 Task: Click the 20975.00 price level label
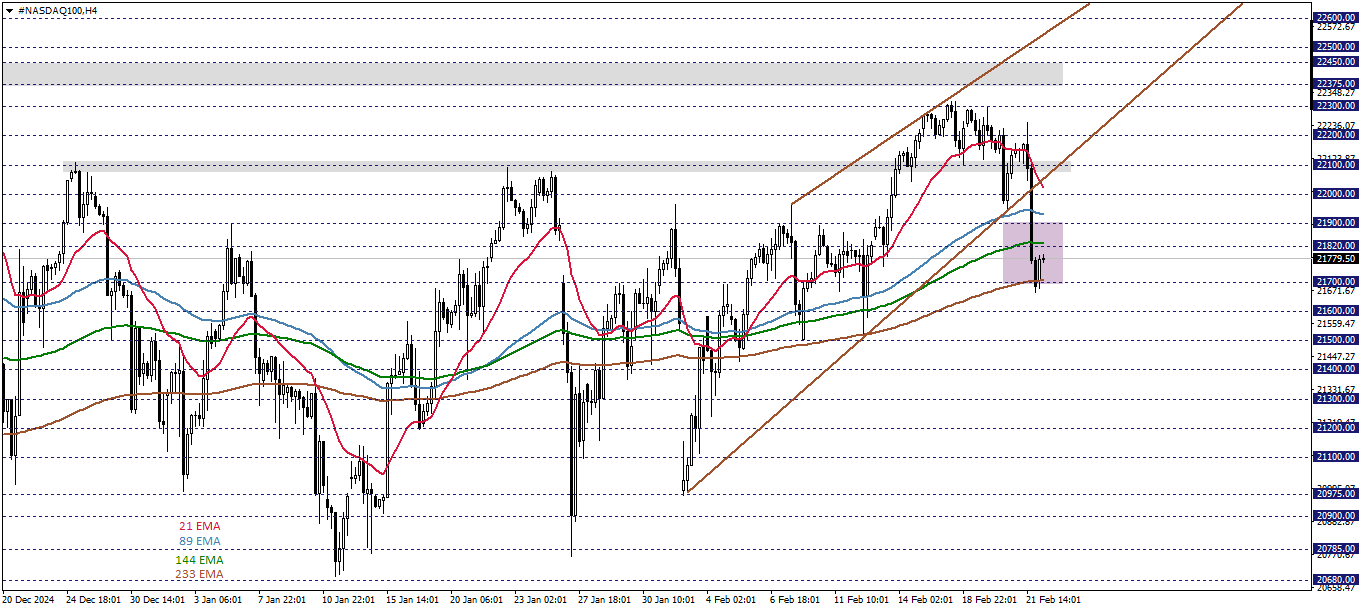pos(1336,494)
